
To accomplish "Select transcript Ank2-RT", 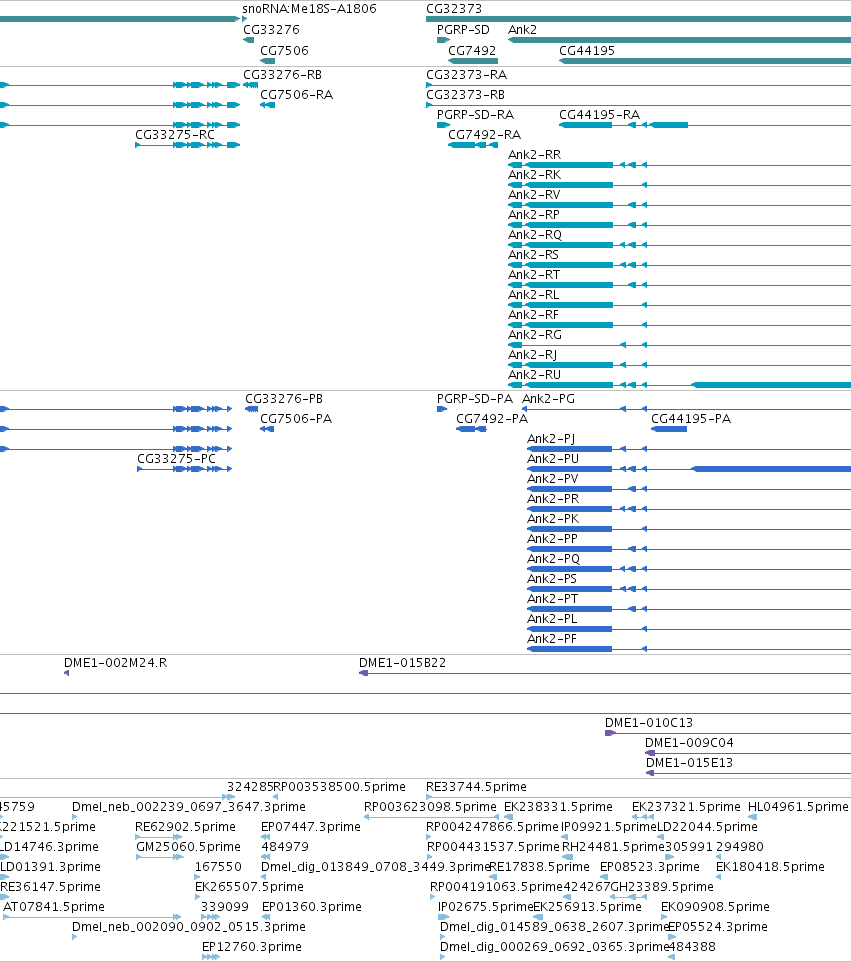I will coord(534,274).
